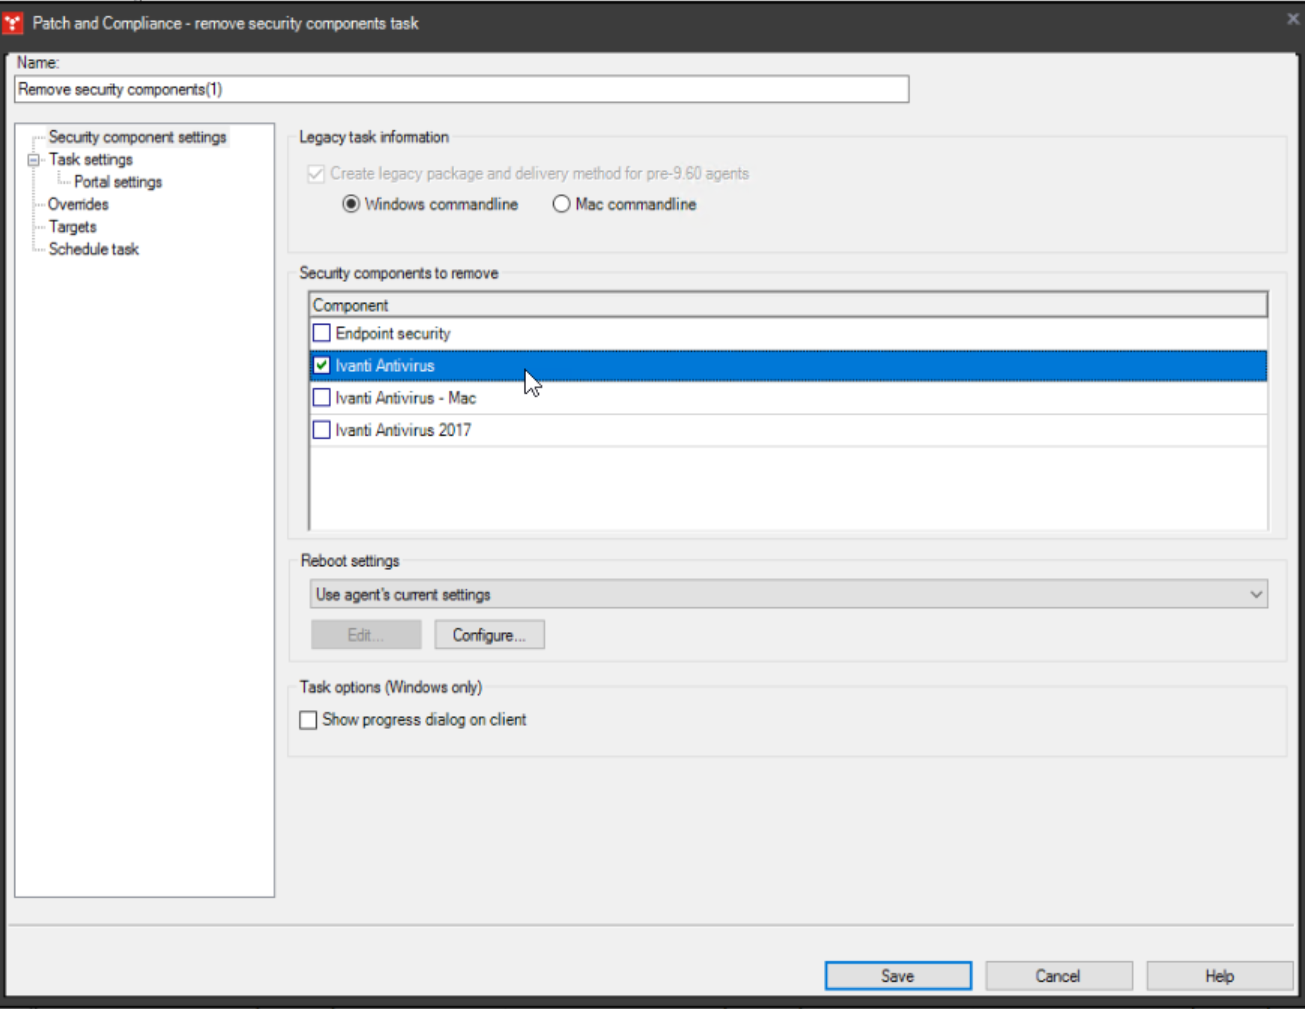This screenshot has height=1009, width=1305.
Task: Select Ivanti Antivirus 2017 checkbox
Action: (x=320, y=430)
